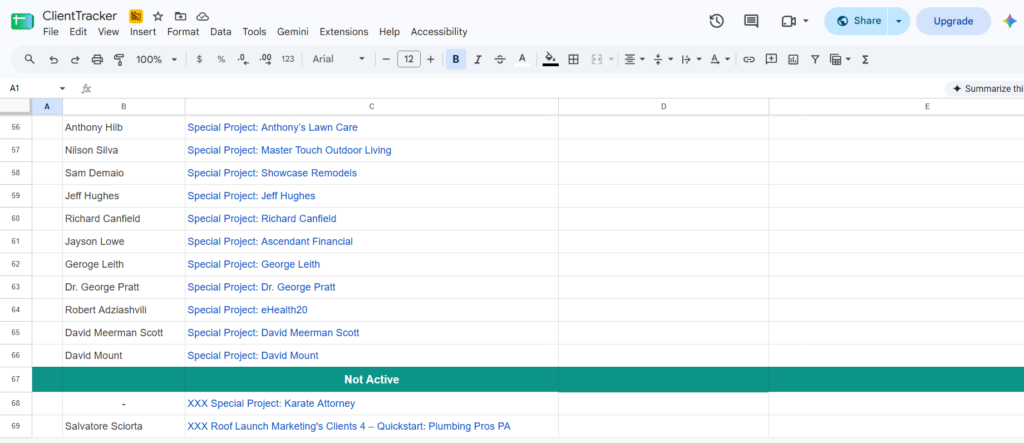This screenshot has height=443, width=1024.
Task: Open the Format menu
Action: tap(183, 31)
